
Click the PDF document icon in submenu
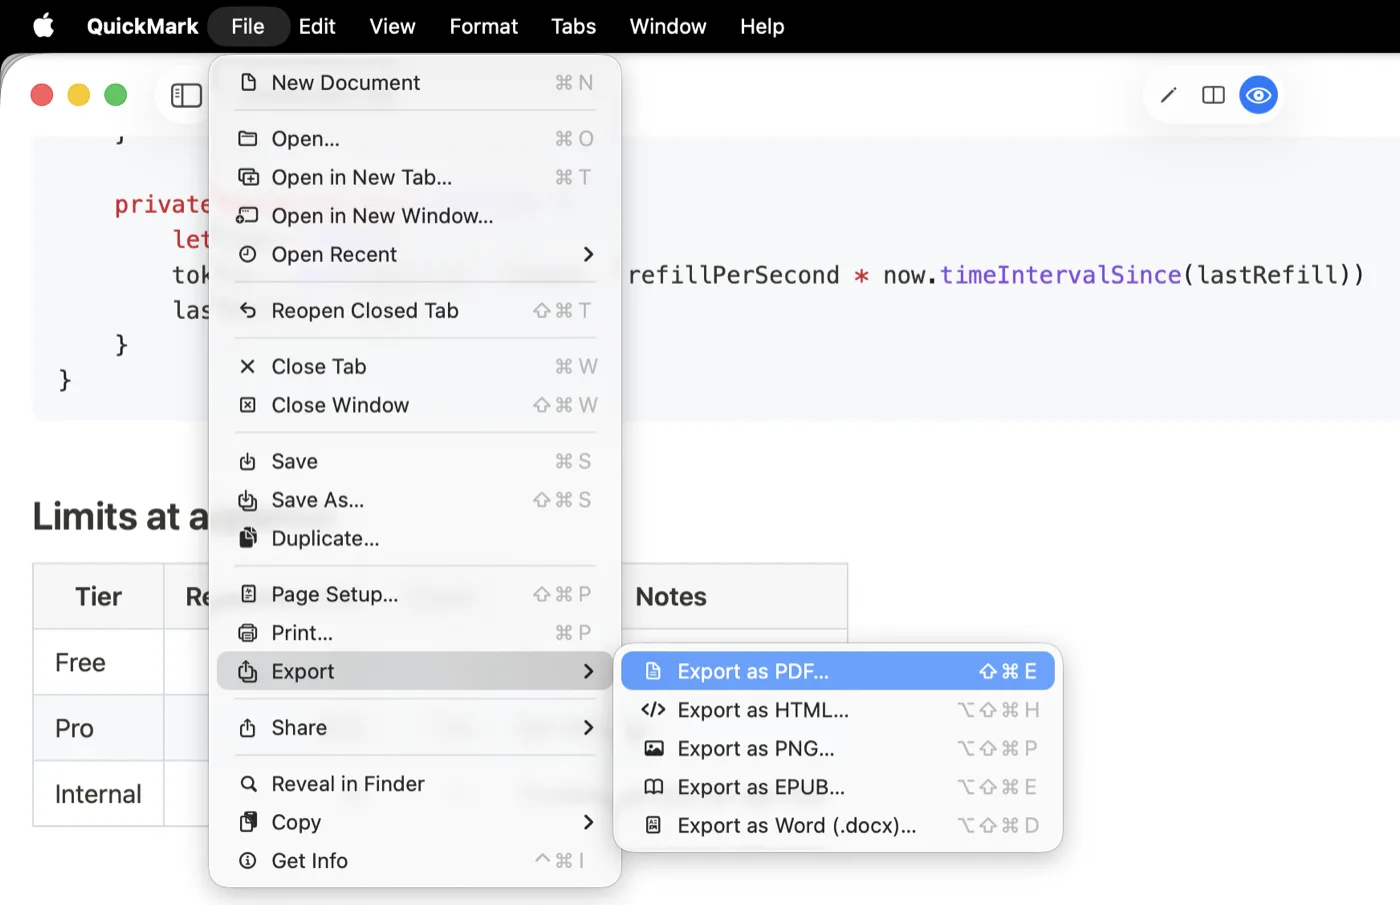(x=653, y=671)
